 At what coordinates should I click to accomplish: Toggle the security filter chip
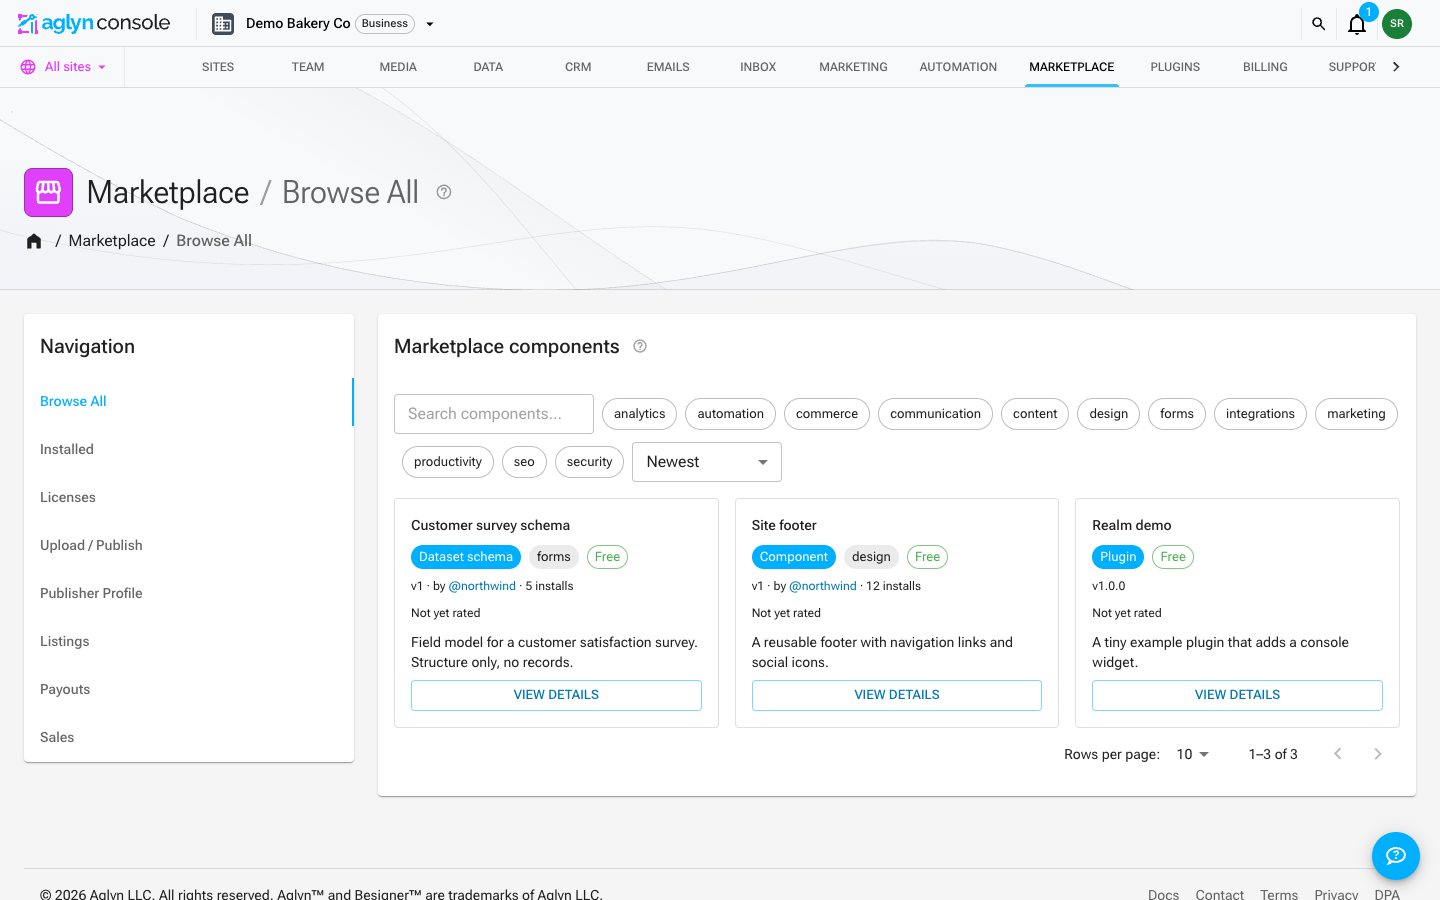590,462
